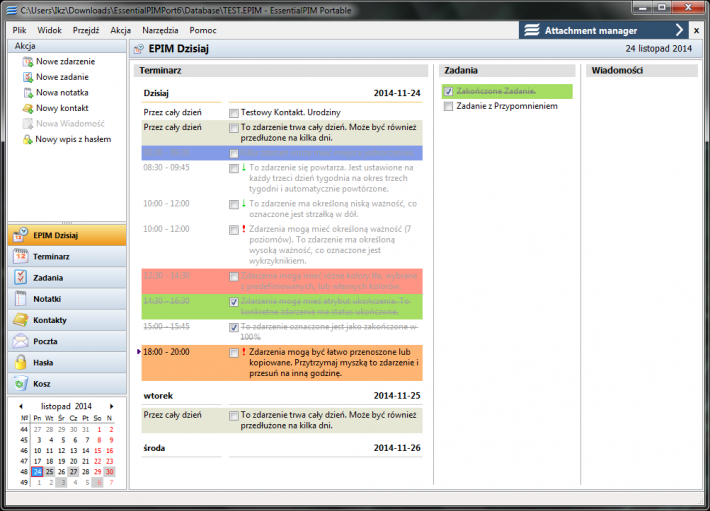Open the Akcja menu
The height and width of the screenshot is (511, 710).
click(120, 30)
